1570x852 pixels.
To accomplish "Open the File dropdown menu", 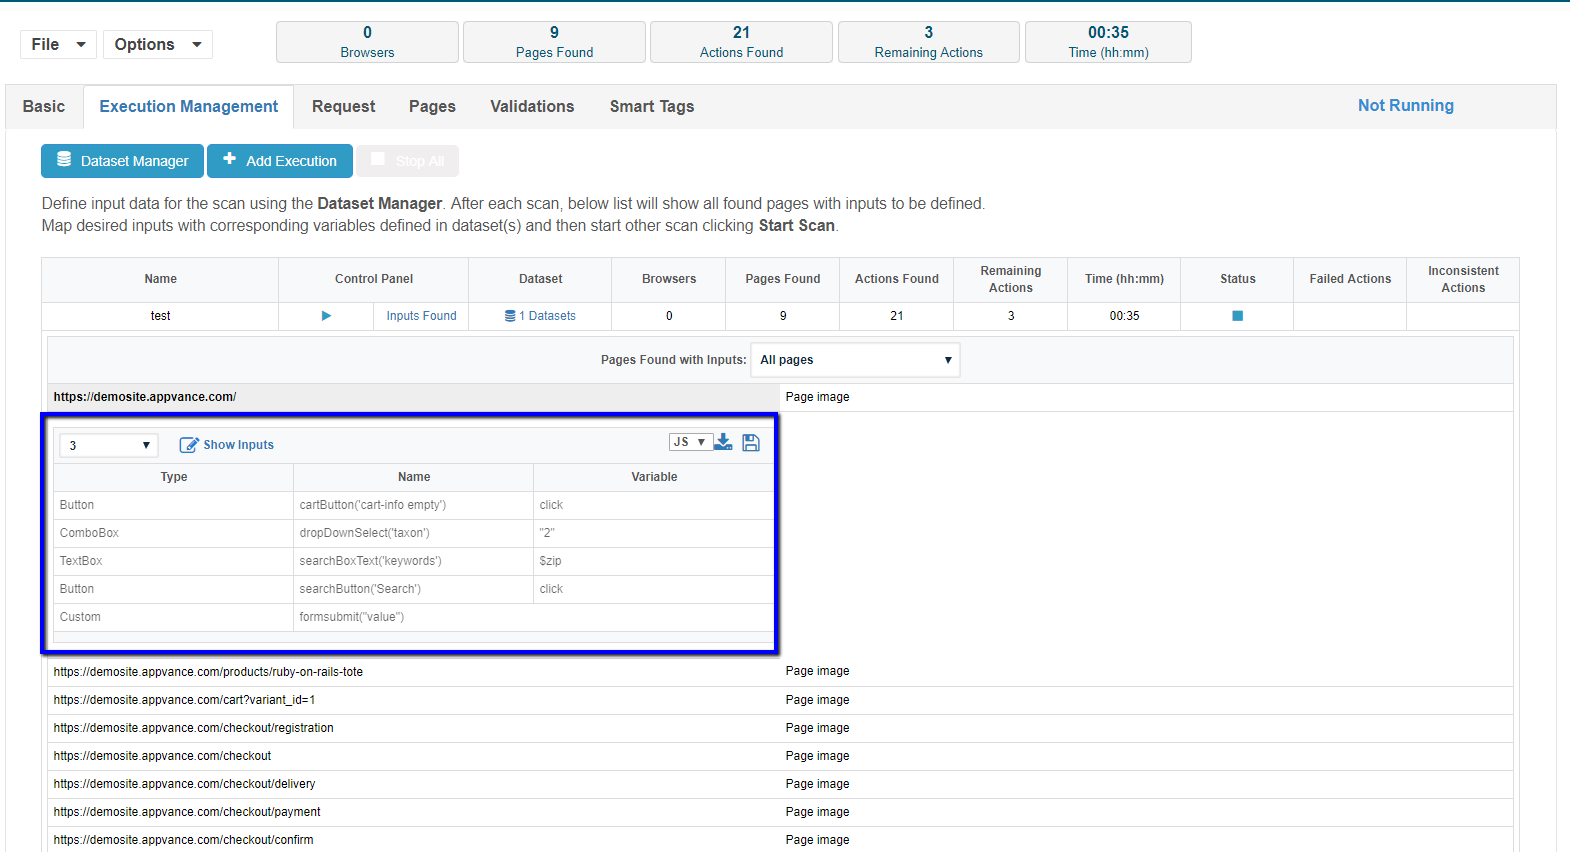I will coord(58,44).
